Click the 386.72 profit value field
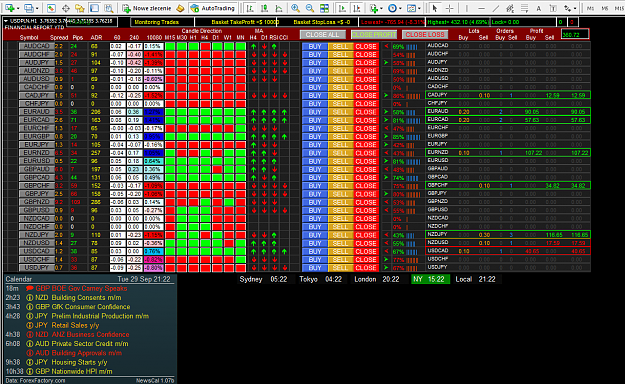This screenshot has width=625, height=384. (575, 35)
